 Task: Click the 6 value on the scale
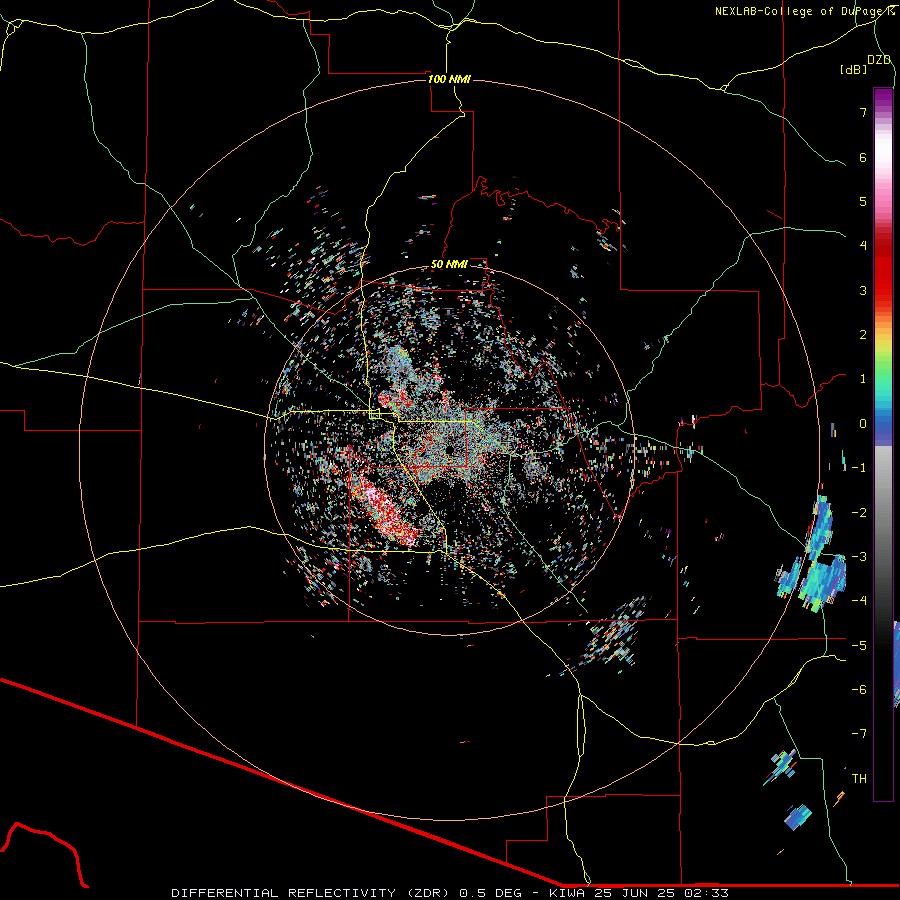click(x=863, y=157)
